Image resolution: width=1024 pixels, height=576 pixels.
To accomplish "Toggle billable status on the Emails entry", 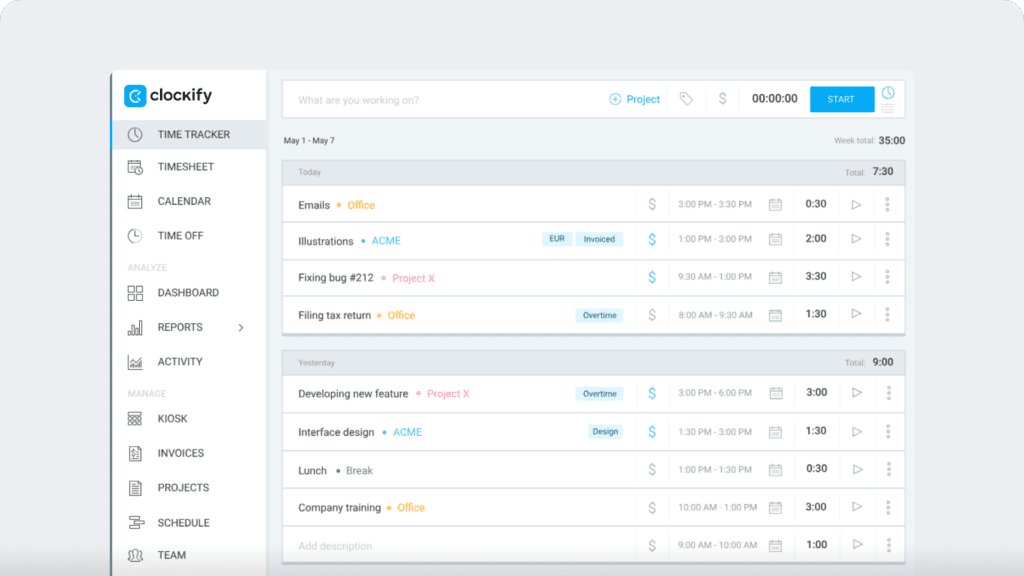I will click(x=651, y=204).
